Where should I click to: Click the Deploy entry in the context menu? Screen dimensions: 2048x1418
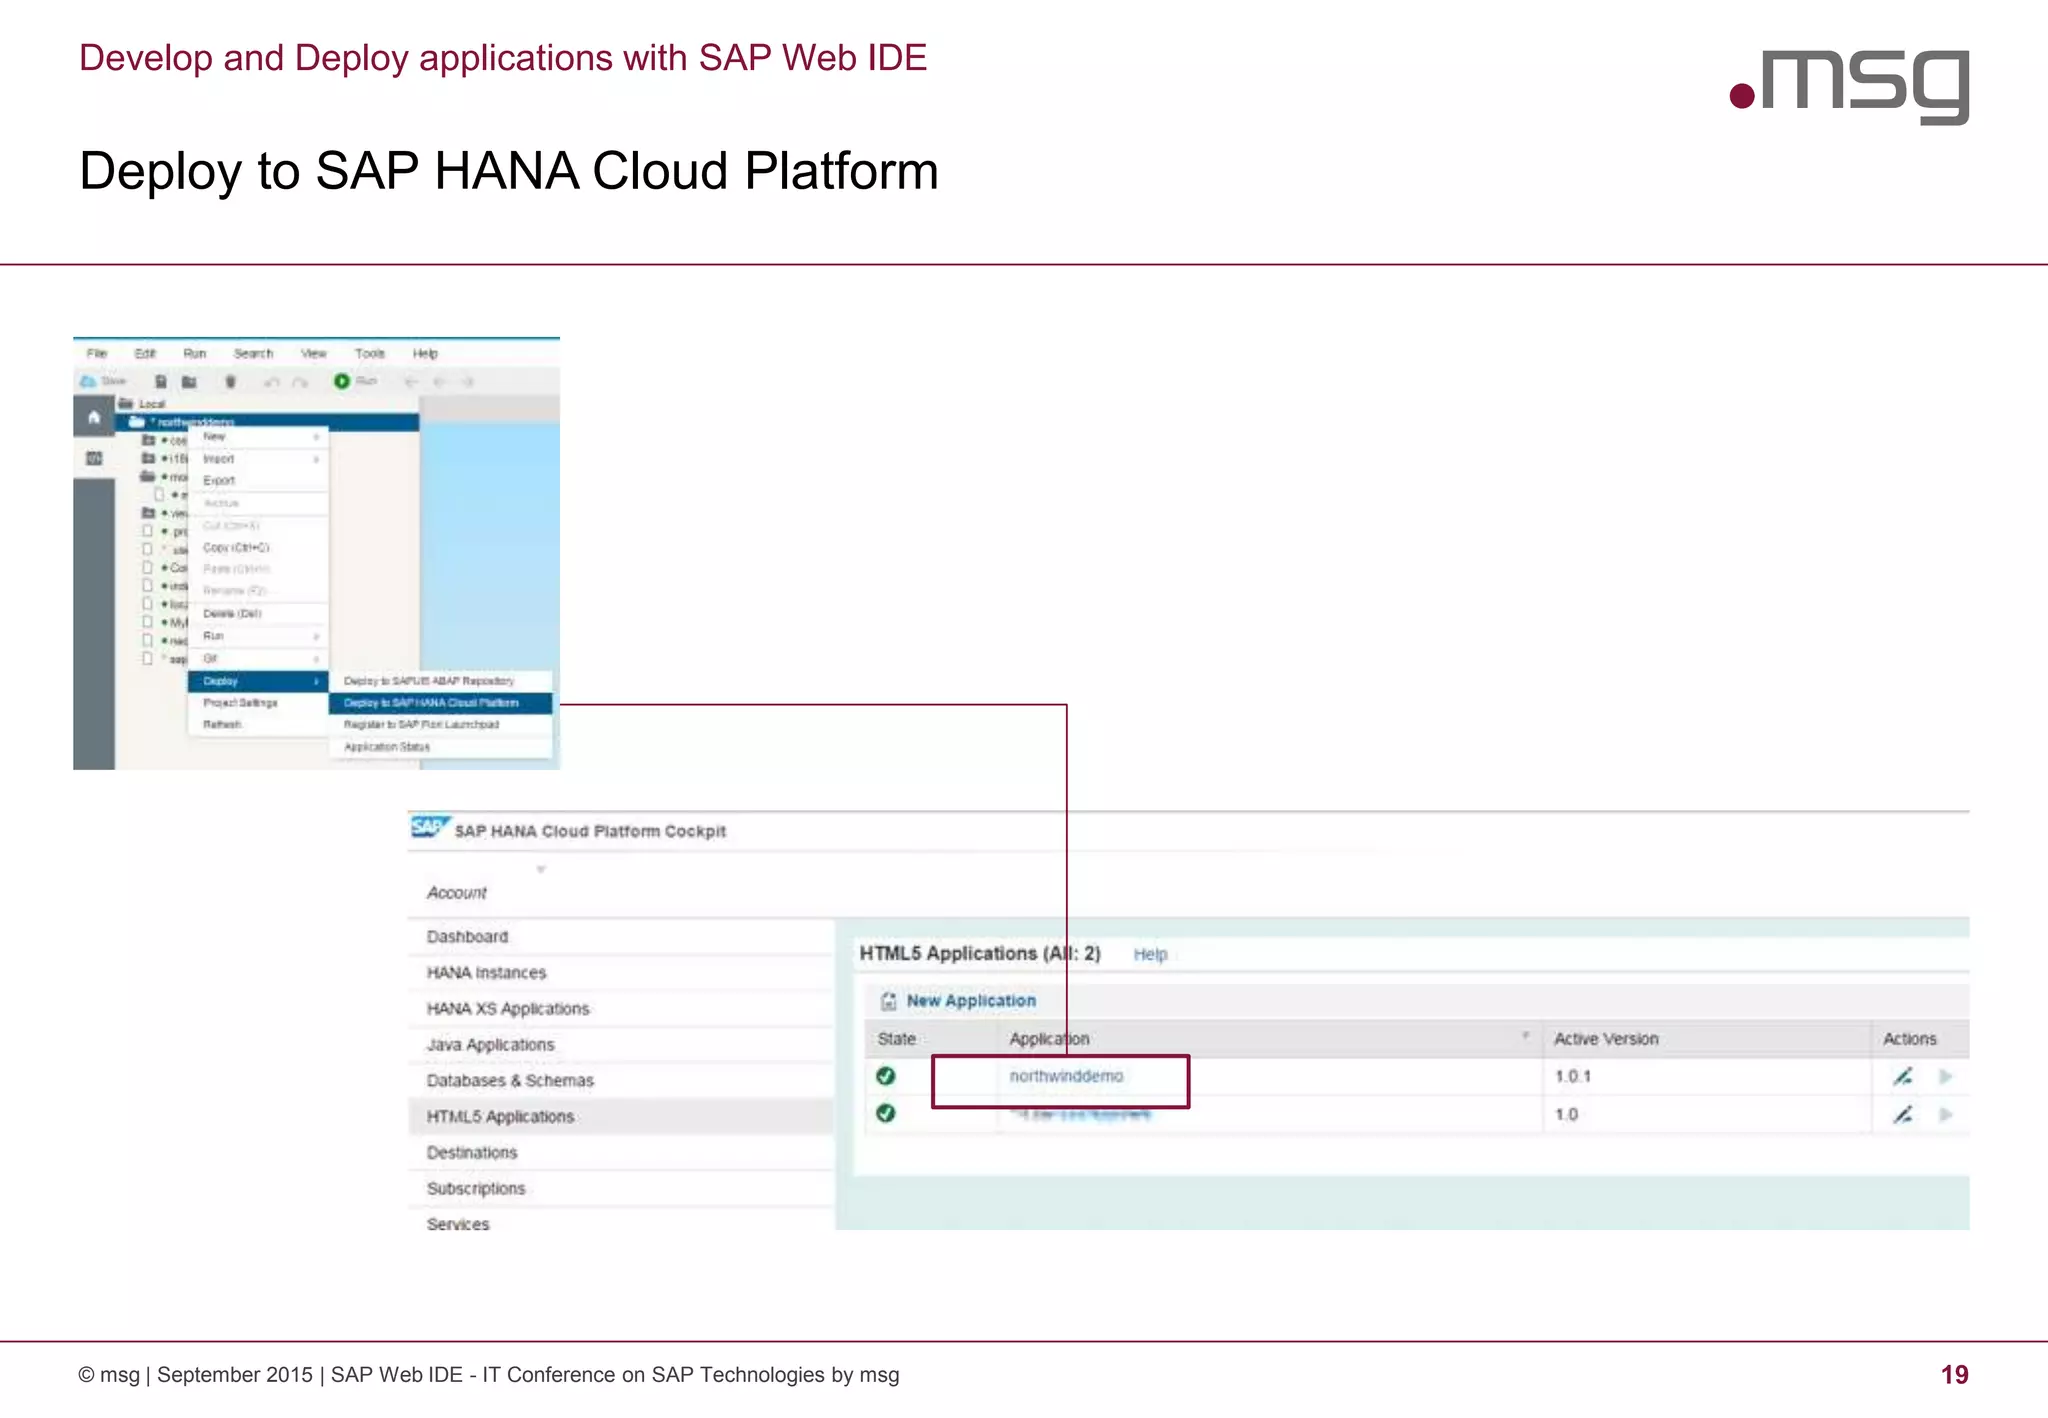tap(259, 681)
